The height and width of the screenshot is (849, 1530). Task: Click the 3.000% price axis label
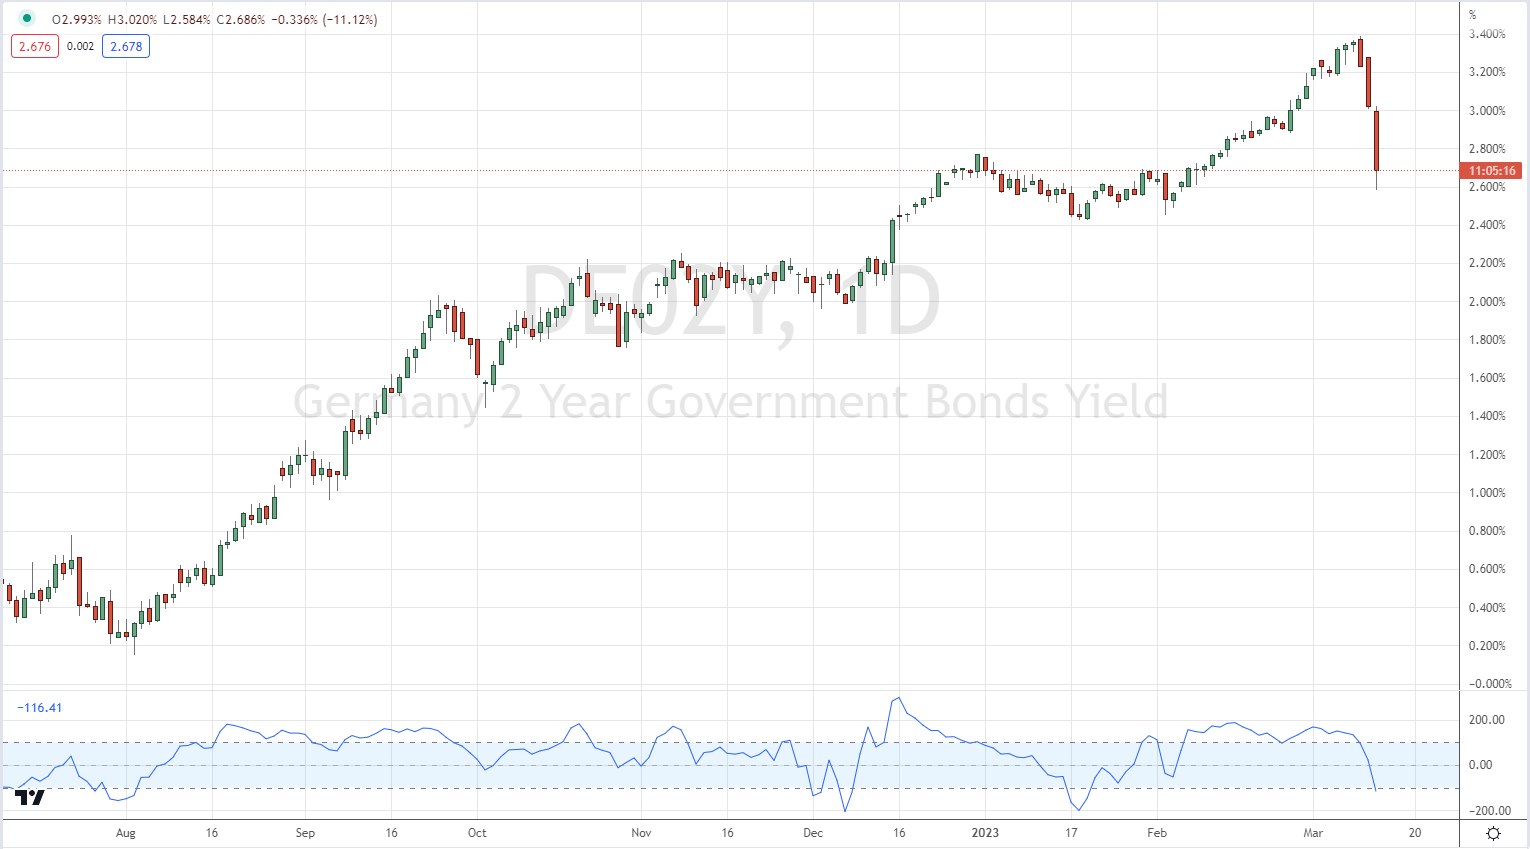coord(1487,111)
